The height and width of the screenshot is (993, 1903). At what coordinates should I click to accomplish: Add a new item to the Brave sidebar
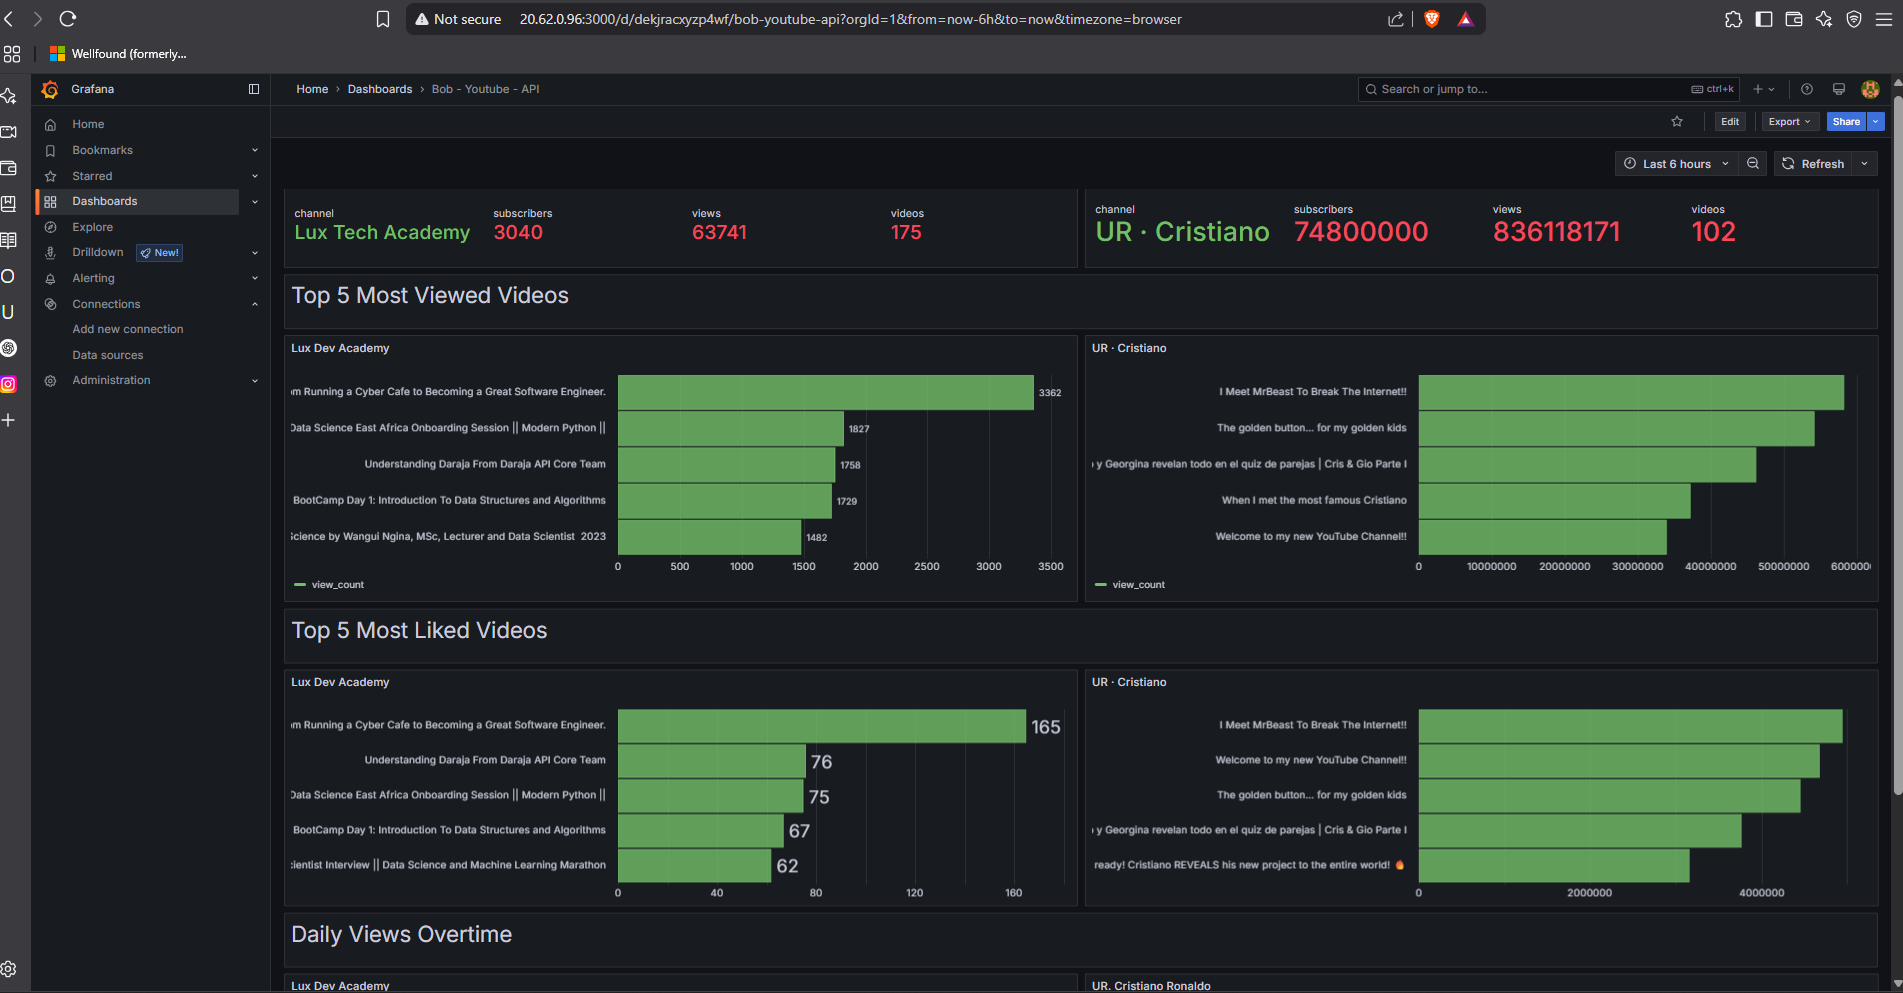click(x=9, y=420)
